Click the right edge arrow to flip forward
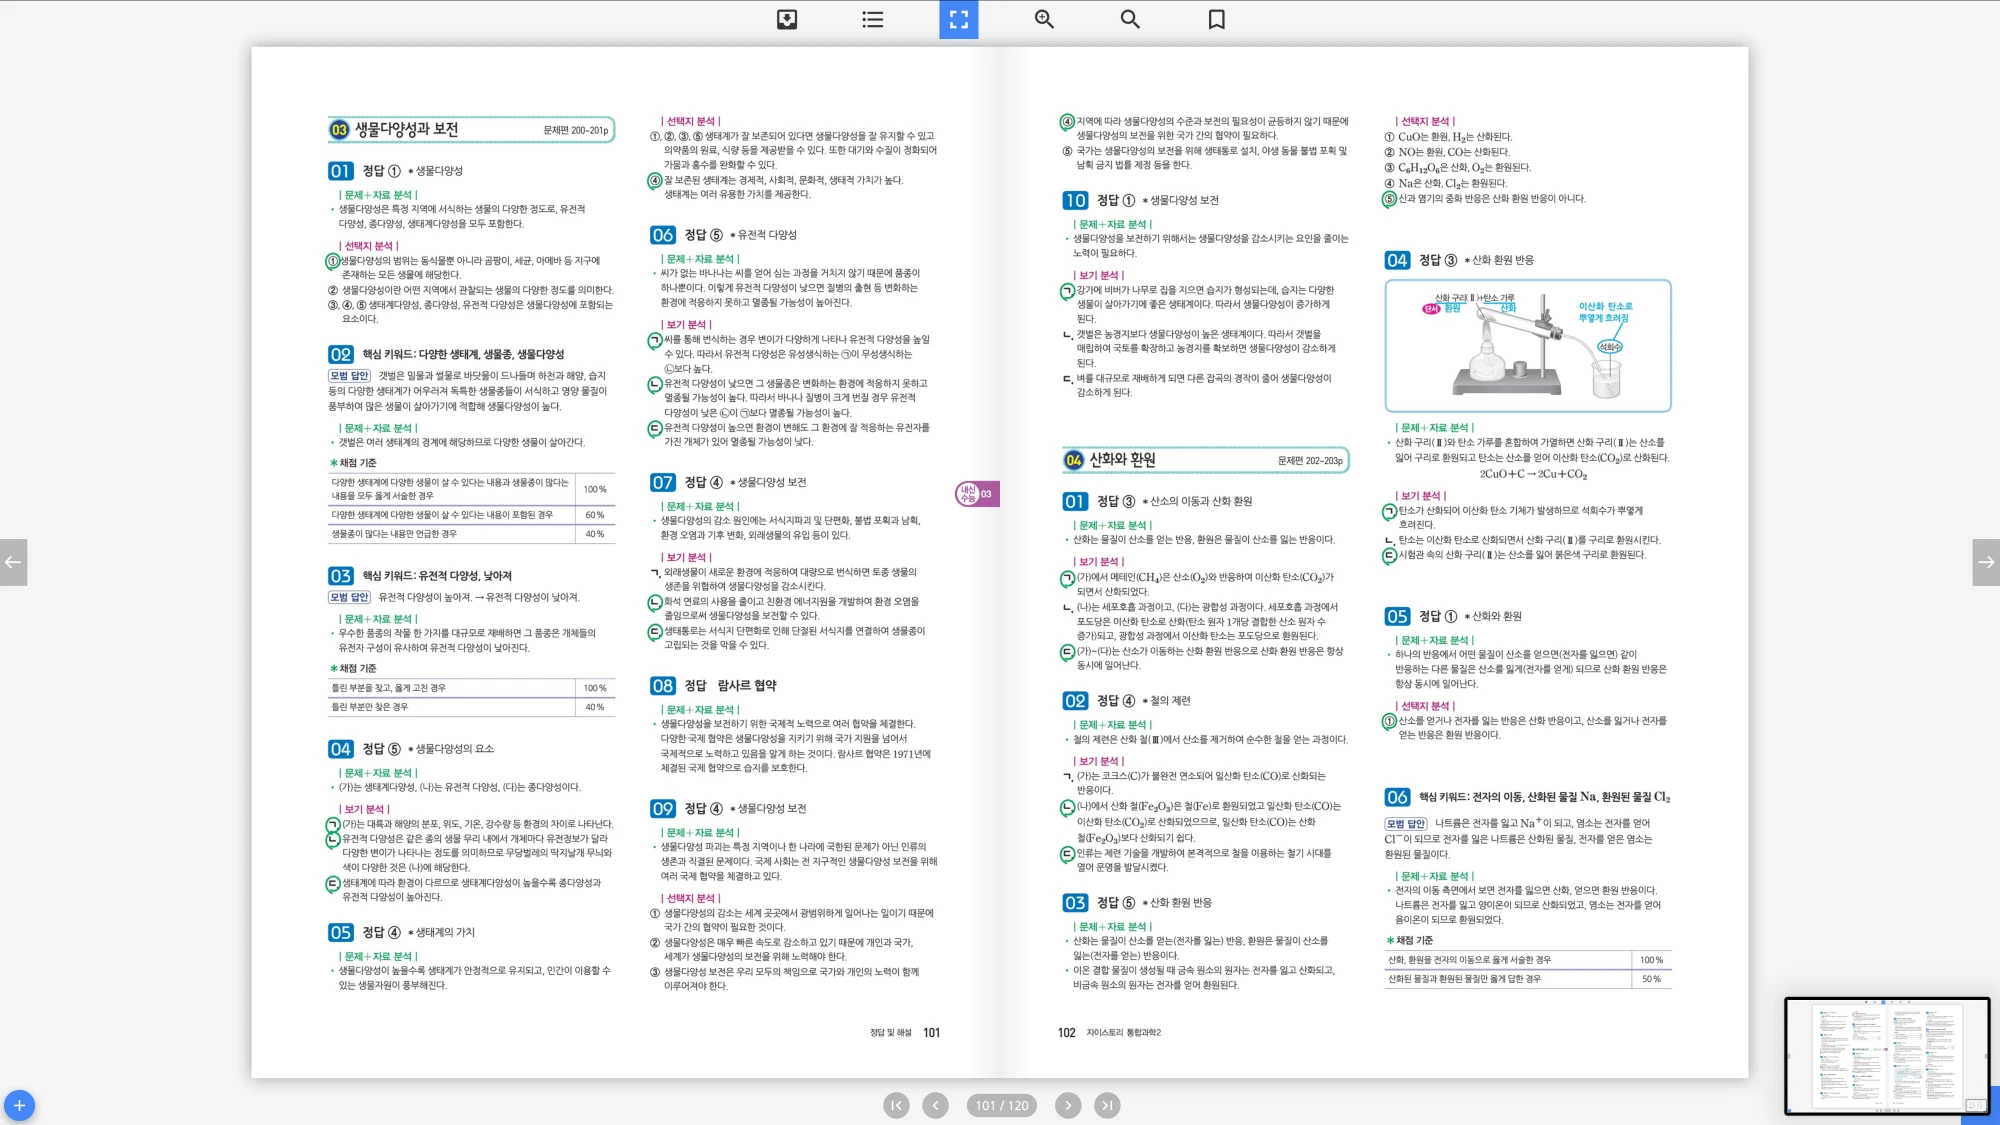The width and height of the screenshot is (2000, 1125). click(x=1986, y=562)
